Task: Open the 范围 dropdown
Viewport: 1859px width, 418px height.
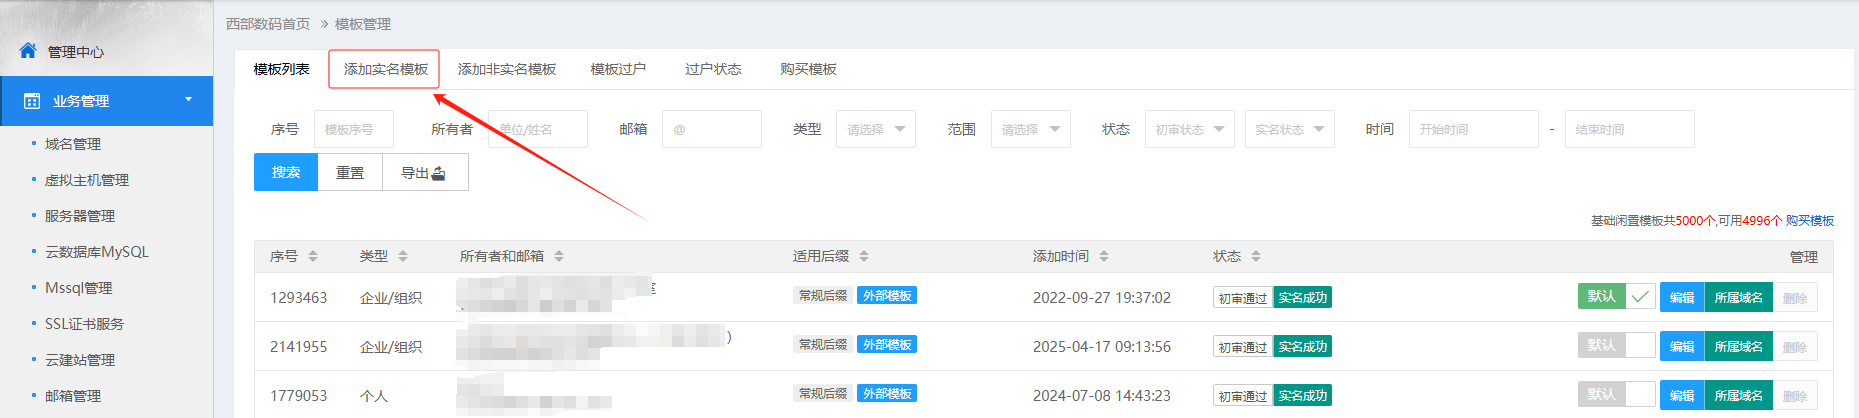Action: point(1031,129)
